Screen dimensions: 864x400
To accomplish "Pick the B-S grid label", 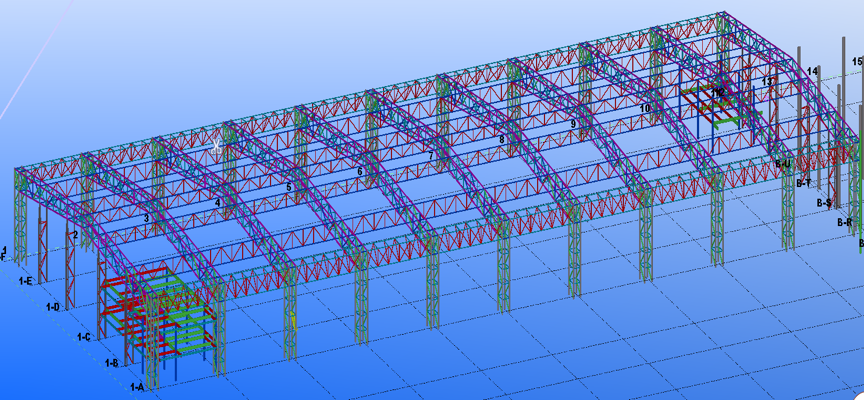I will click(824, 203).
